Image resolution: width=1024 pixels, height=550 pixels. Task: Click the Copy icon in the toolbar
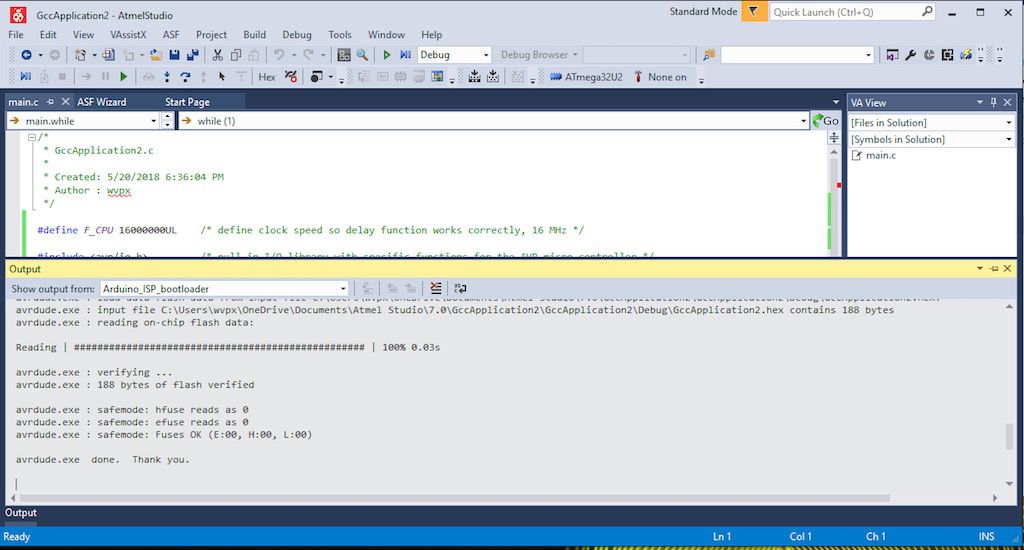coord(236,56)
